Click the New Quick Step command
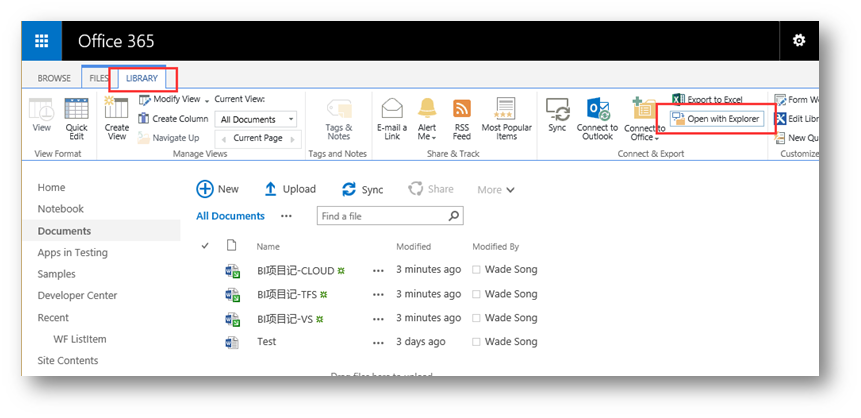 pos(796,138)
